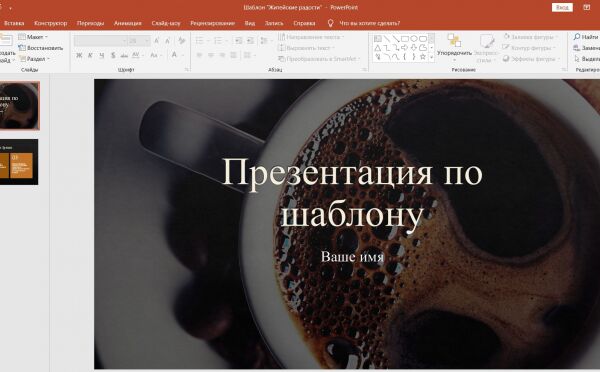Choose the five-point star shape
600x372 pixels.
[x=423, y=57]
